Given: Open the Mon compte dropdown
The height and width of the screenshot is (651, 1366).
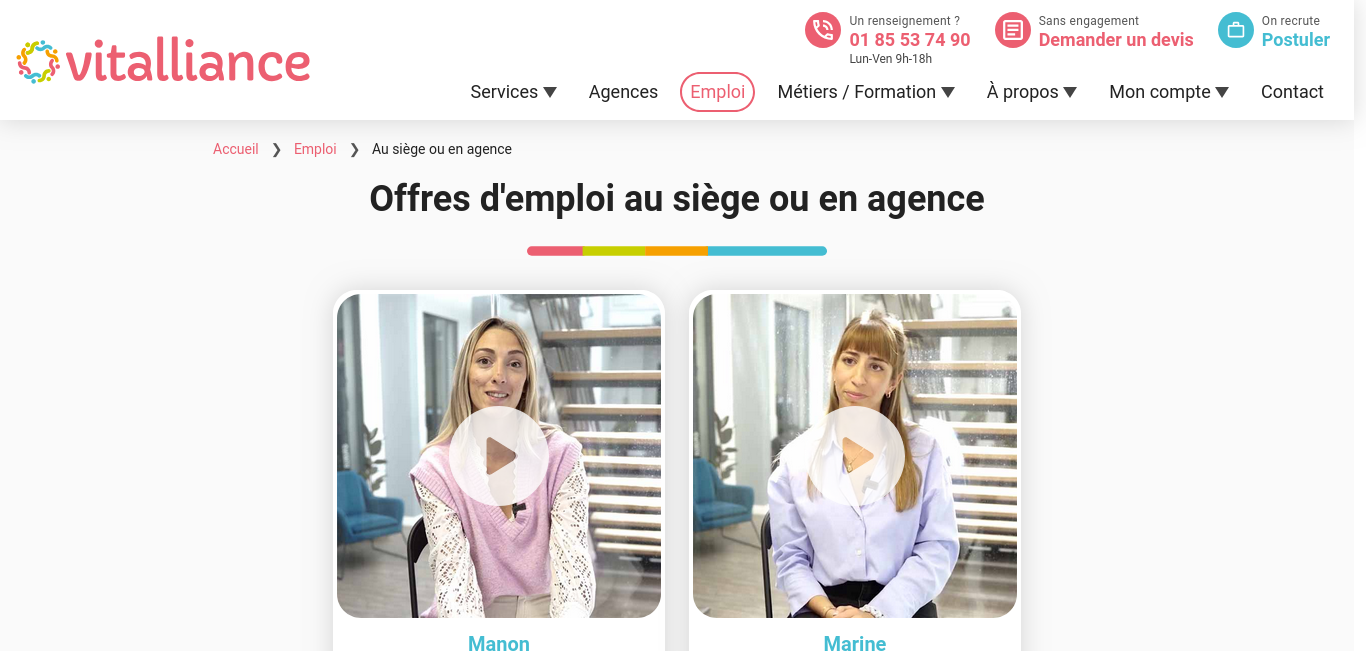Looking at the screenshot, I should pyautogui.click(x=1169, y=92).
